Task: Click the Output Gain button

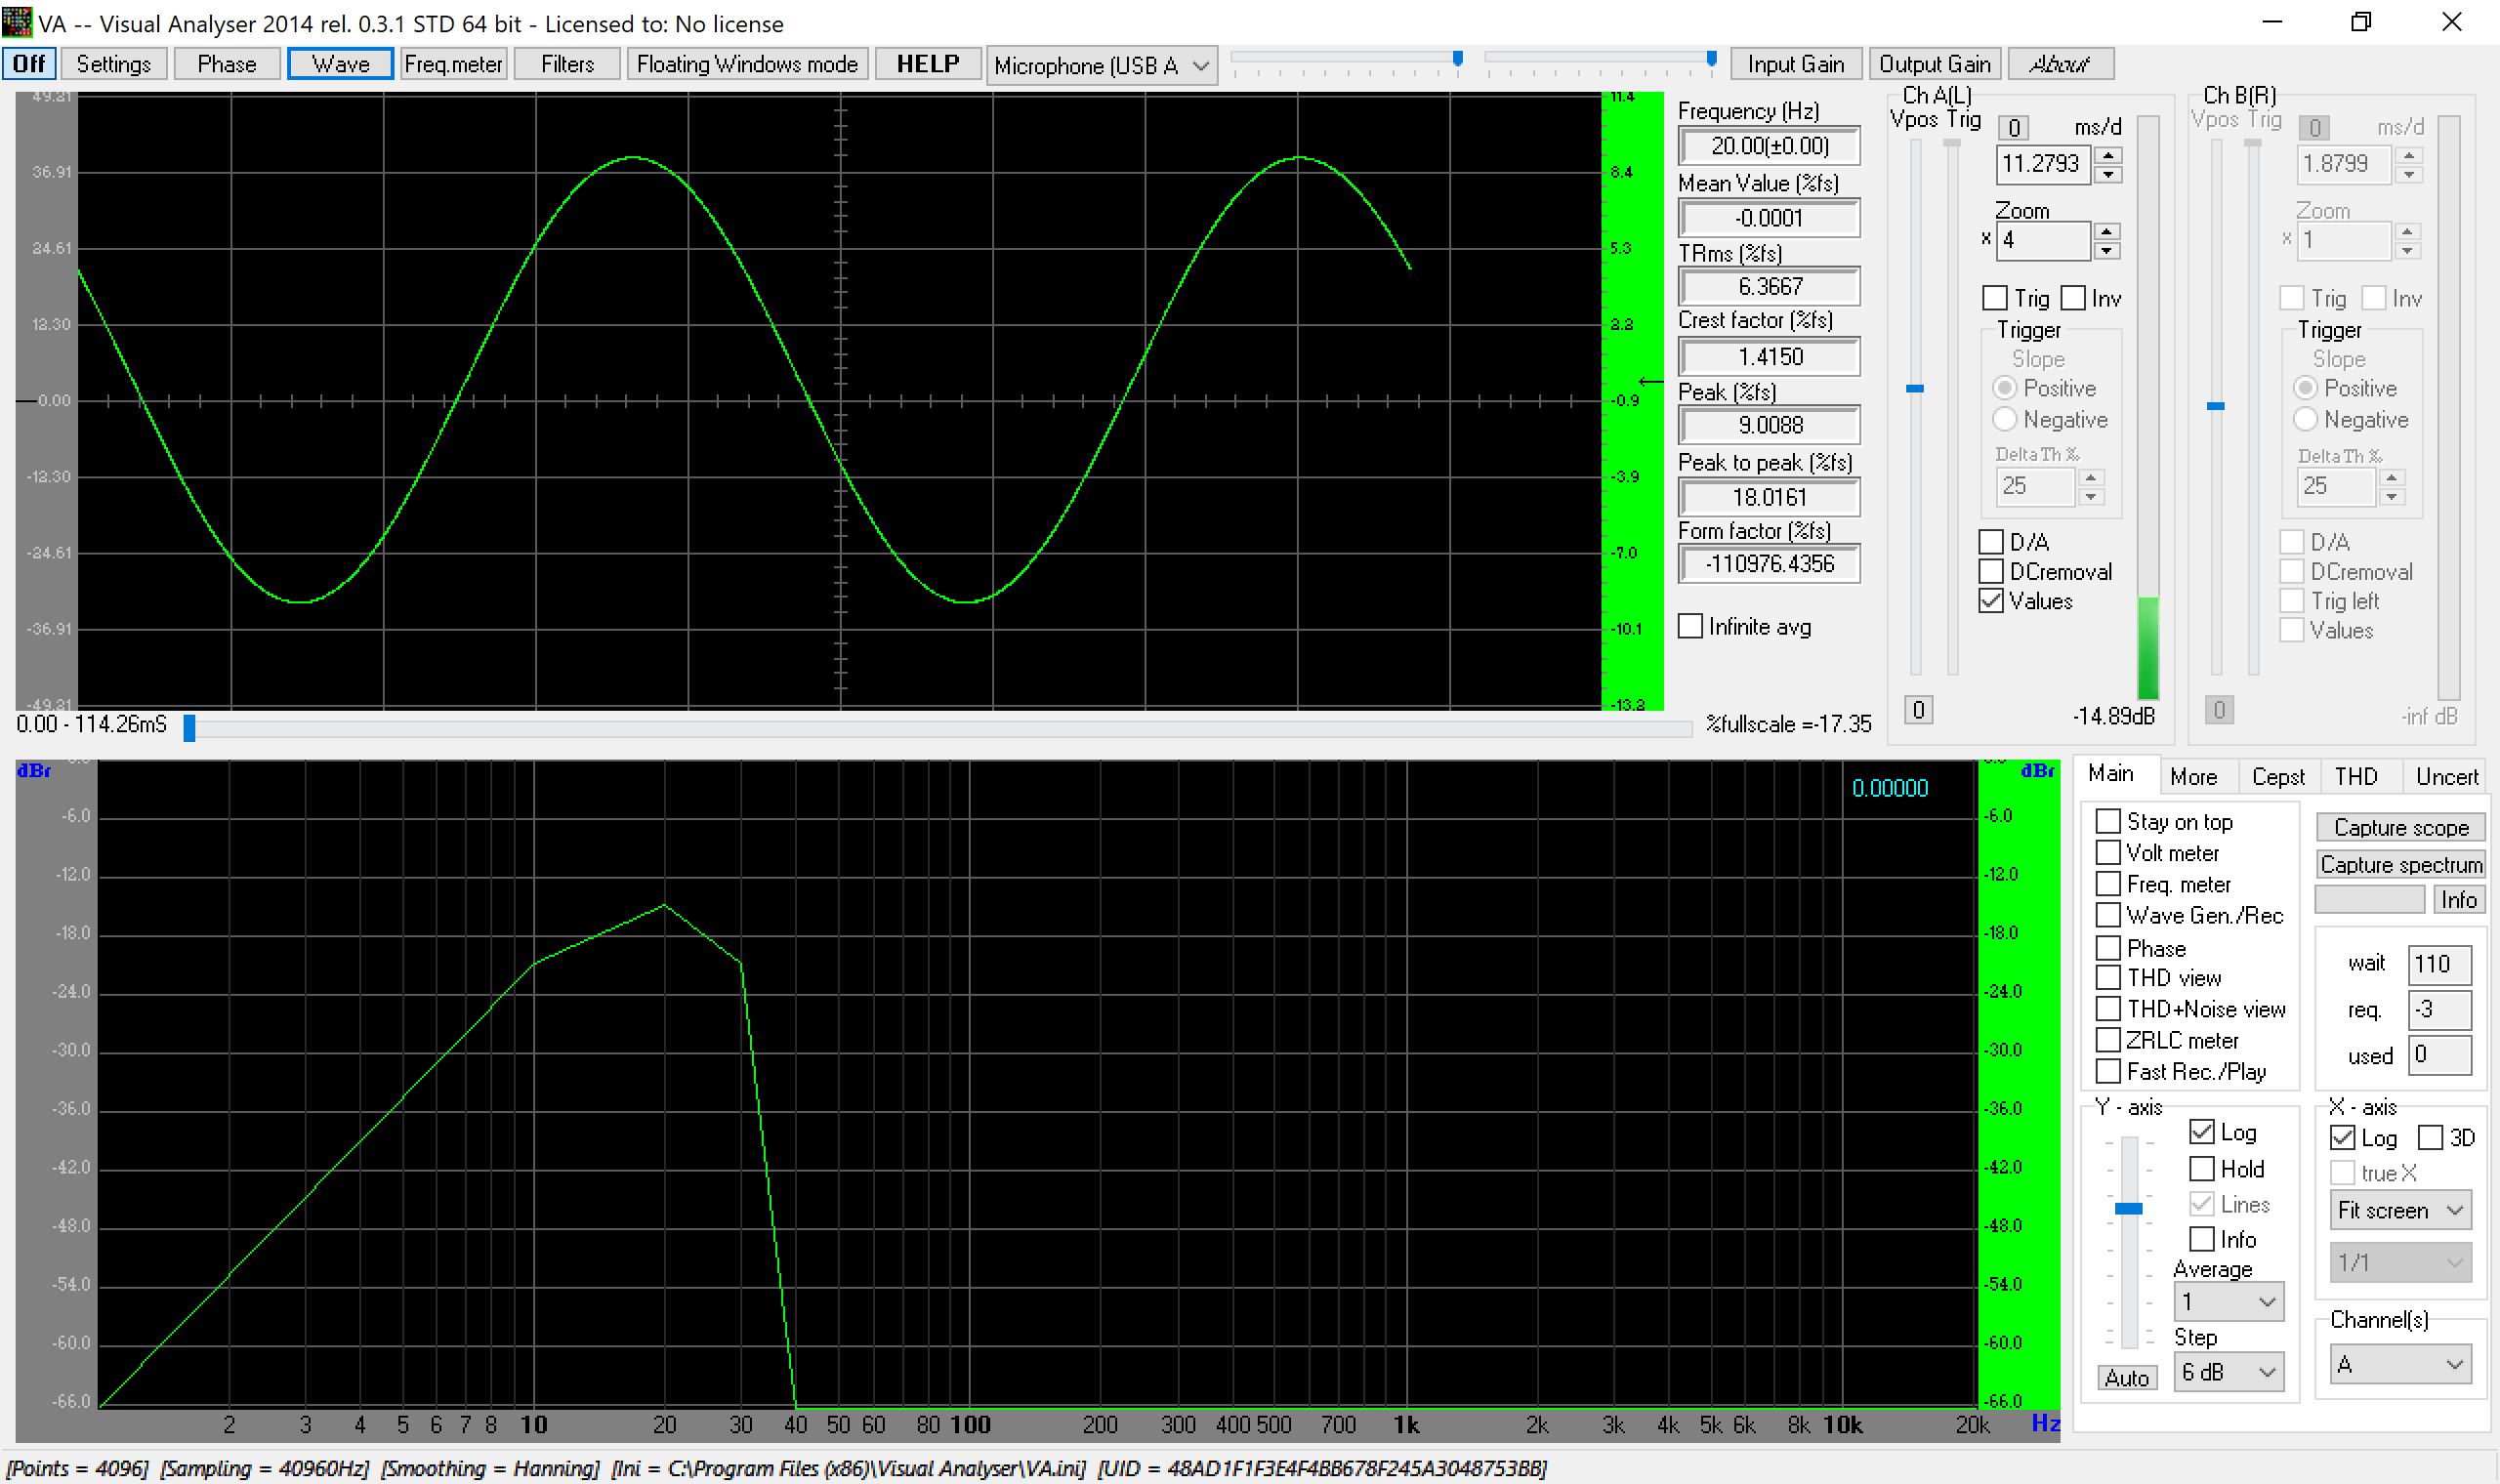Action: pyautogui.click(x=1934, y=64)
